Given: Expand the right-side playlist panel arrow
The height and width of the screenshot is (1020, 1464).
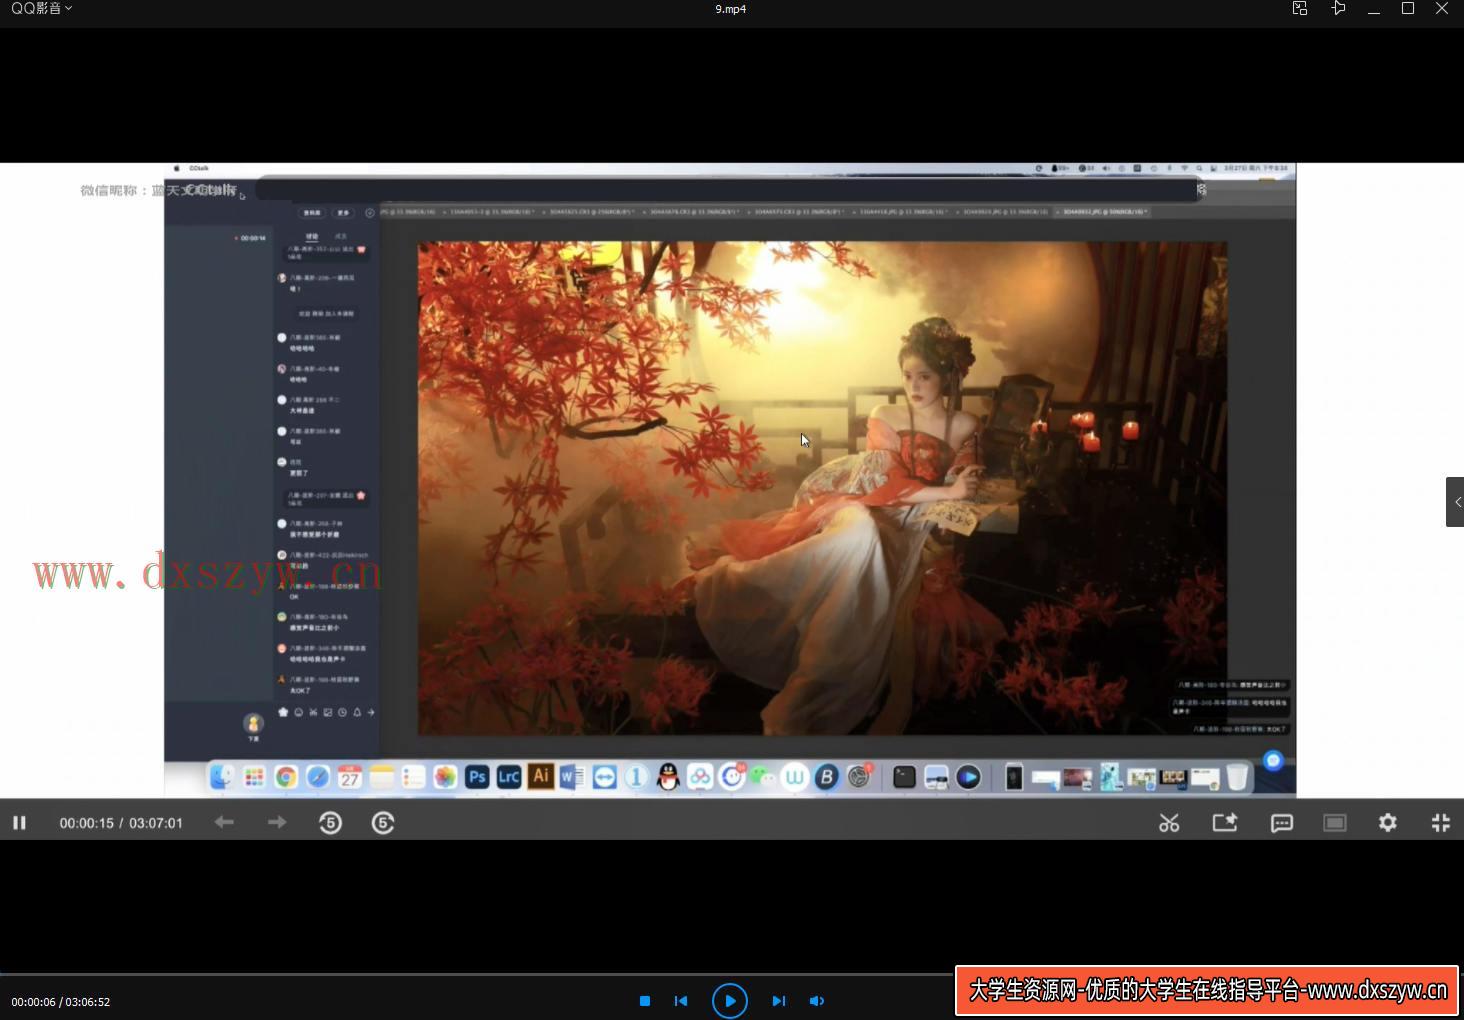Looking at the screenshot, I should (x=1455, y=502).
